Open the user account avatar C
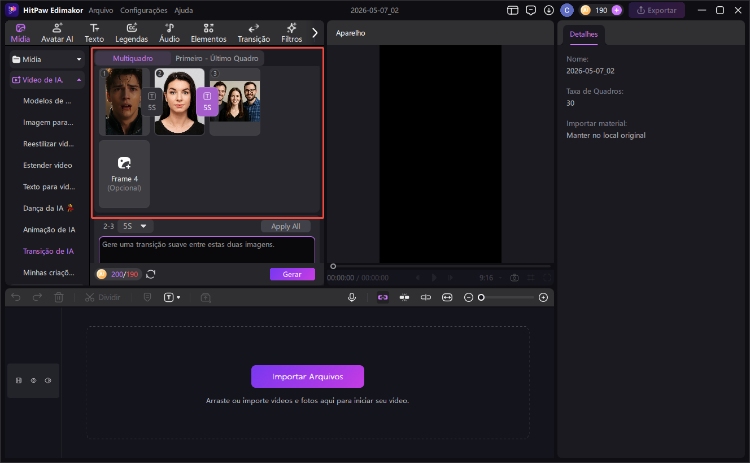 coord(567,10)
